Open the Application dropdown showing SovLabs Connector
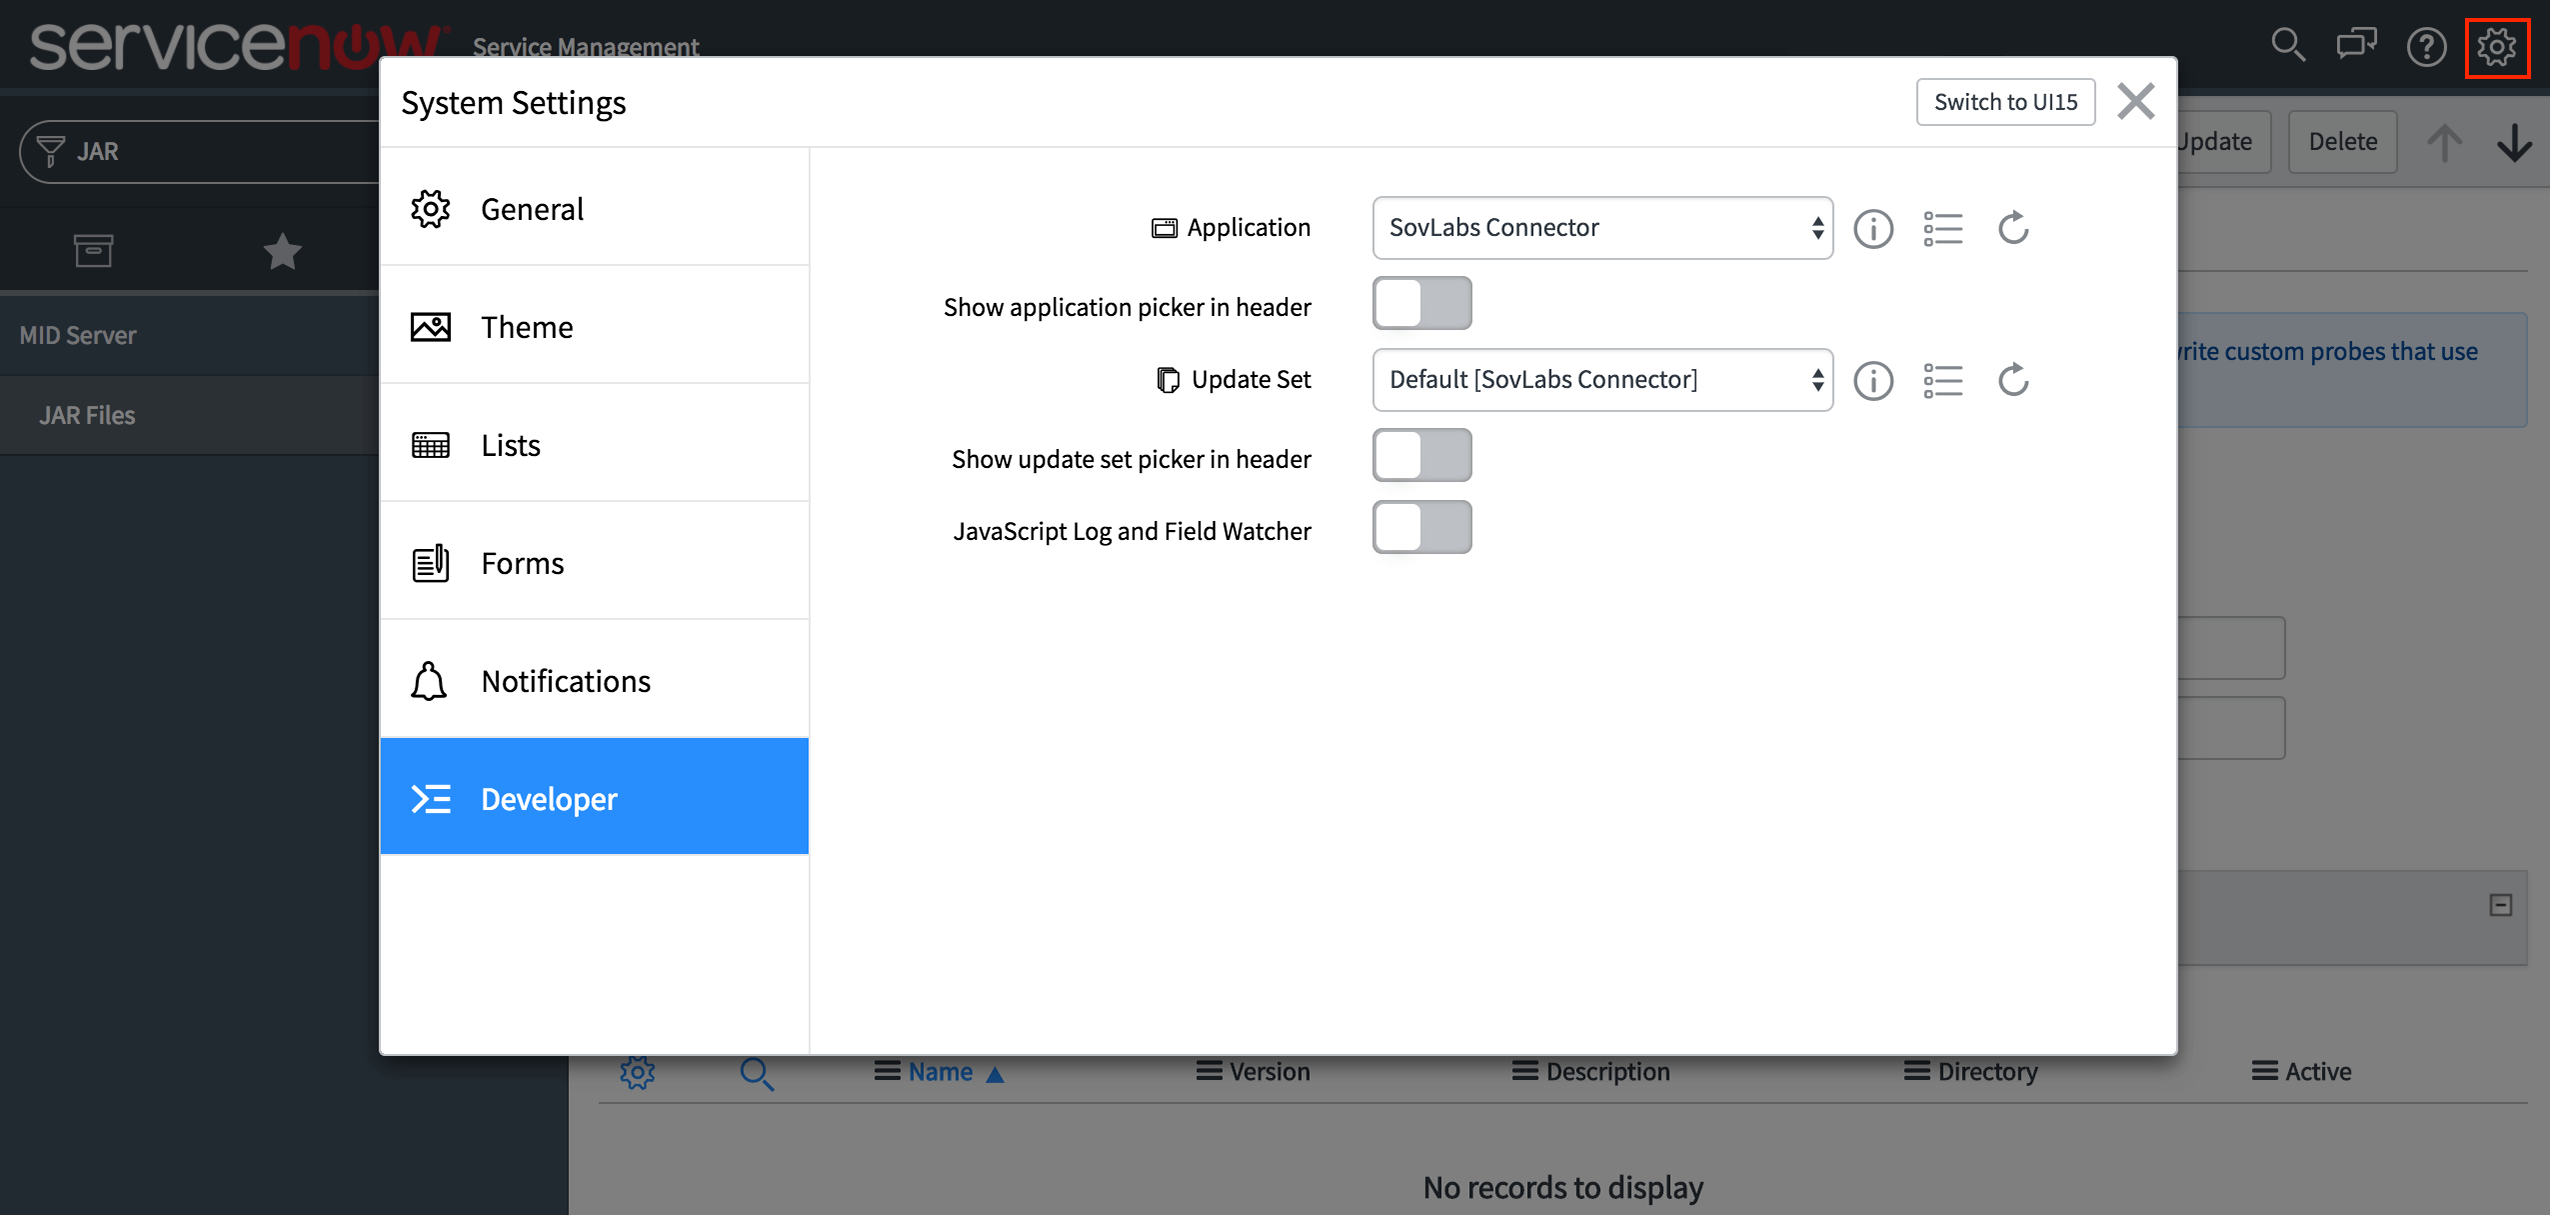Screen dimensions: 2550x1215 point(1602,228)
